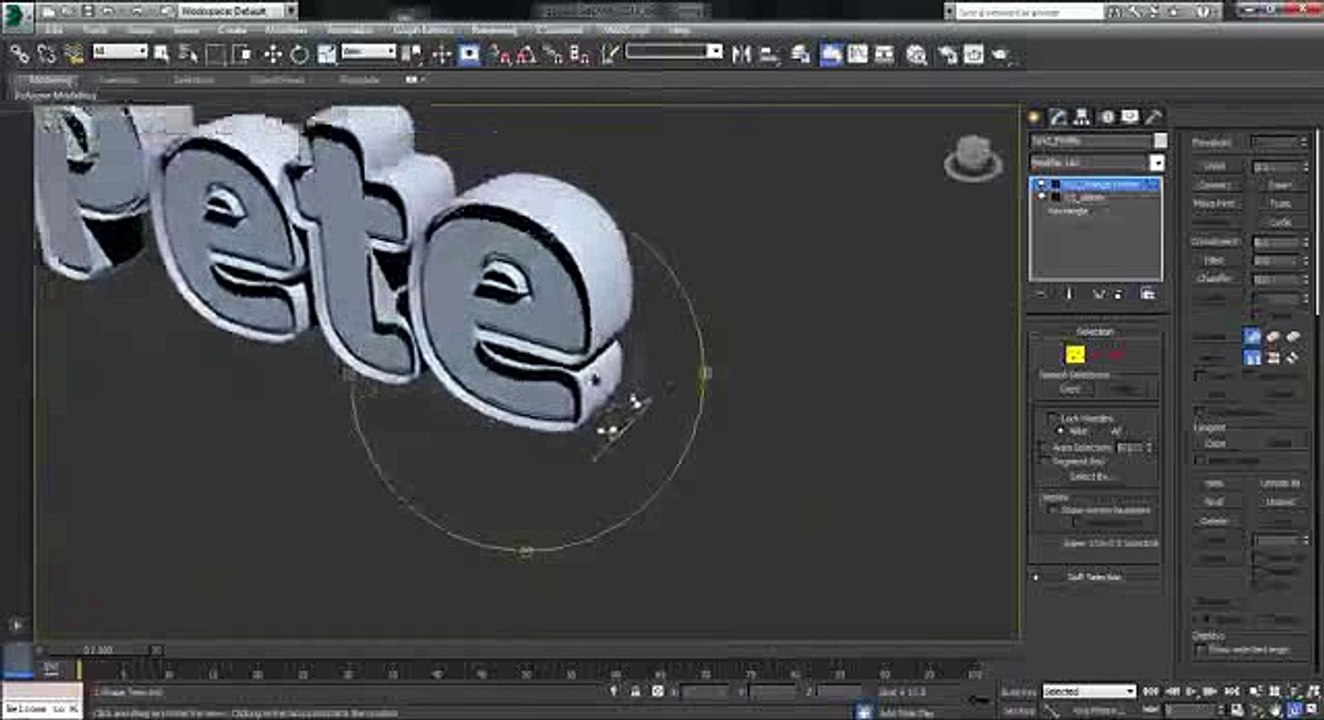Toggle the Window/Crossing selection icon
This screenshot has width=1324, height=720.
tap(241, 54)
